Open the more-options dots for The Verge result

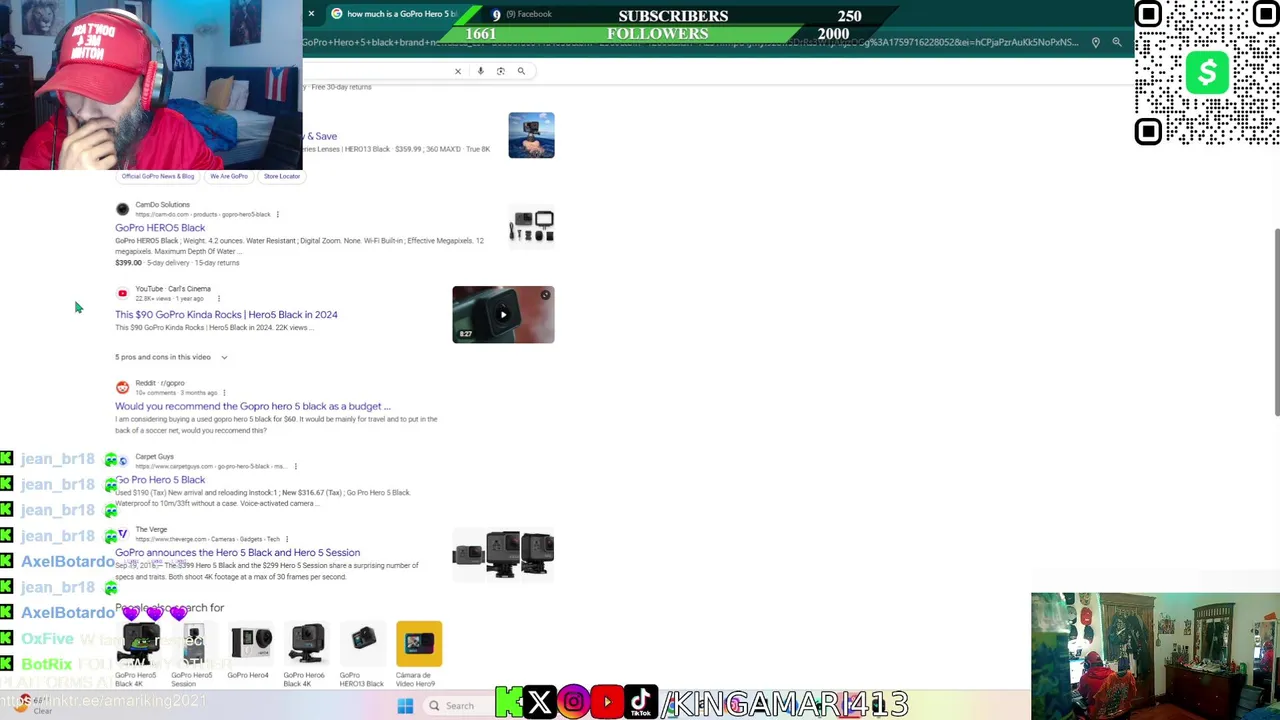(x=287, y=539)
